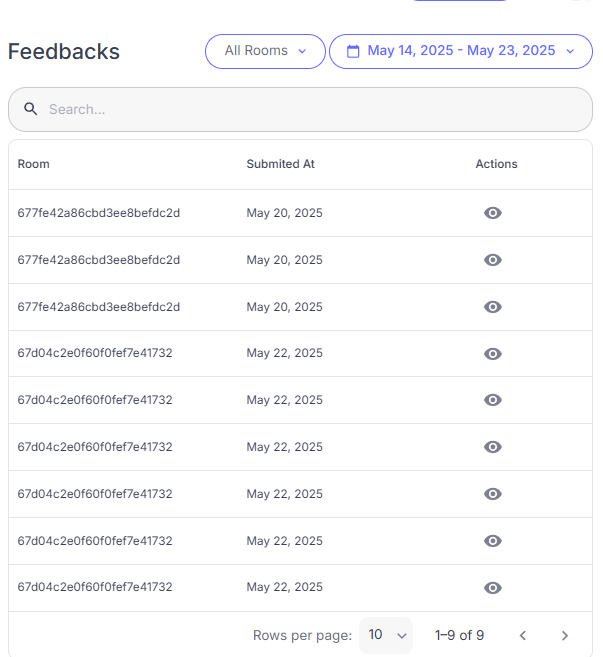Click the calendar icon in date filter
Screen dimensions: 603x657
coord(352,51)
